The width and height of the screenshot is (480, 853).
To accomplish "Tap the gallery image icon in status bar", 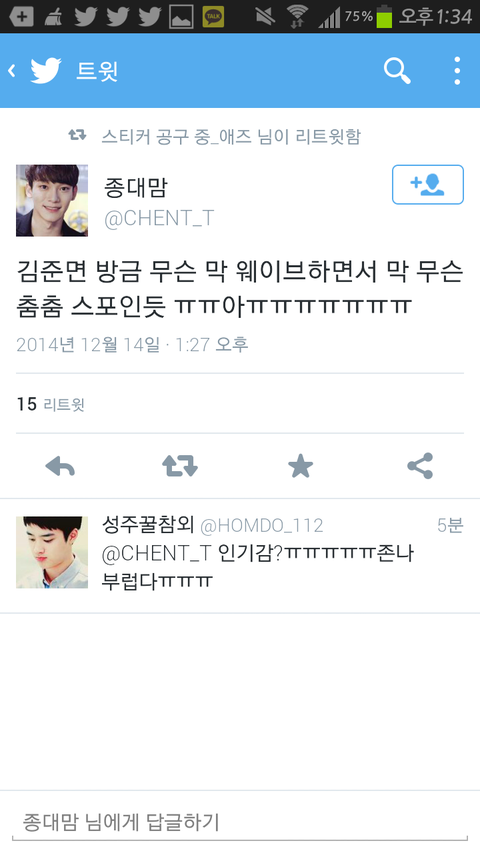I will [181, 17].
